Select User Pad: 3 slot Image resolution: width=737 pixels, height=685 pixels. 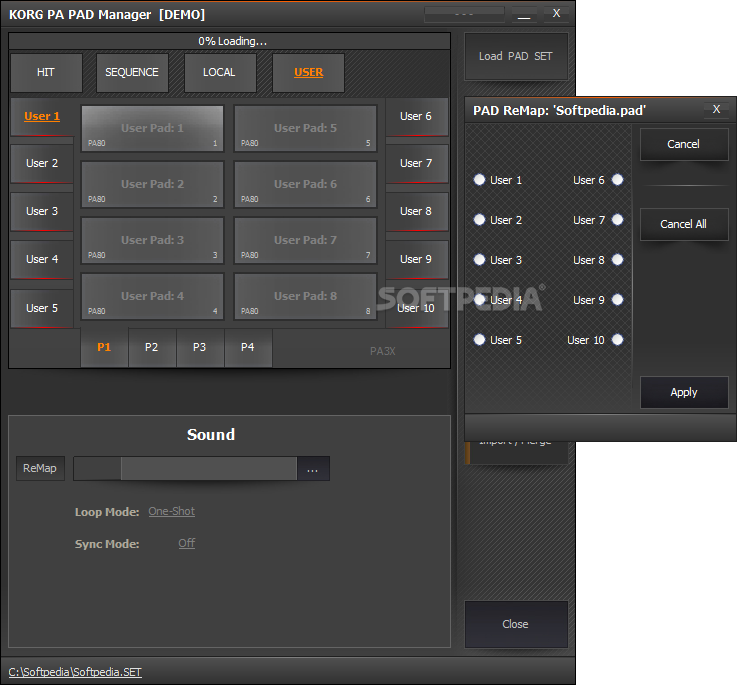(x=152, y=240)
